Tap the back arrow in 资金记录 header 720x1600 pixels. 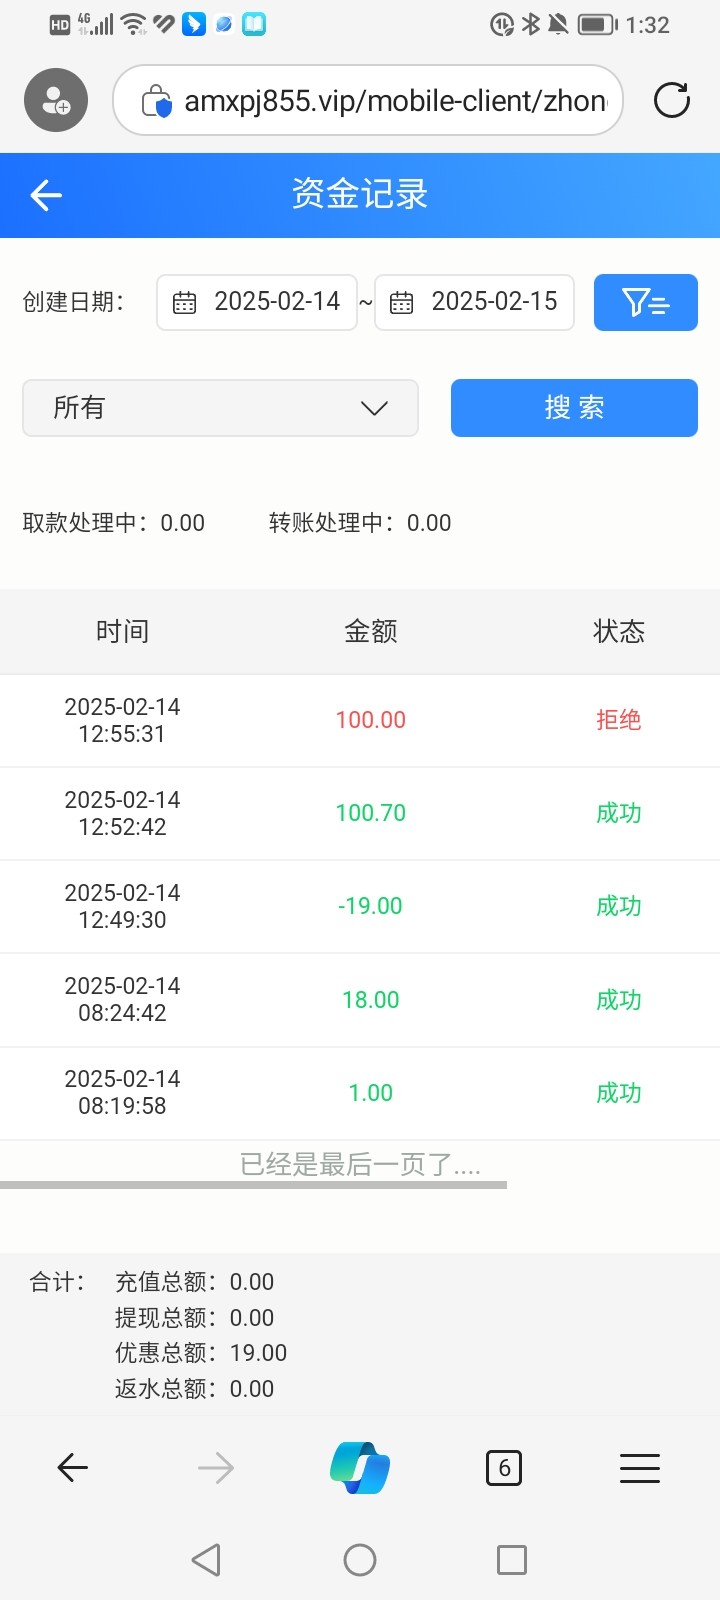(46, 195)
